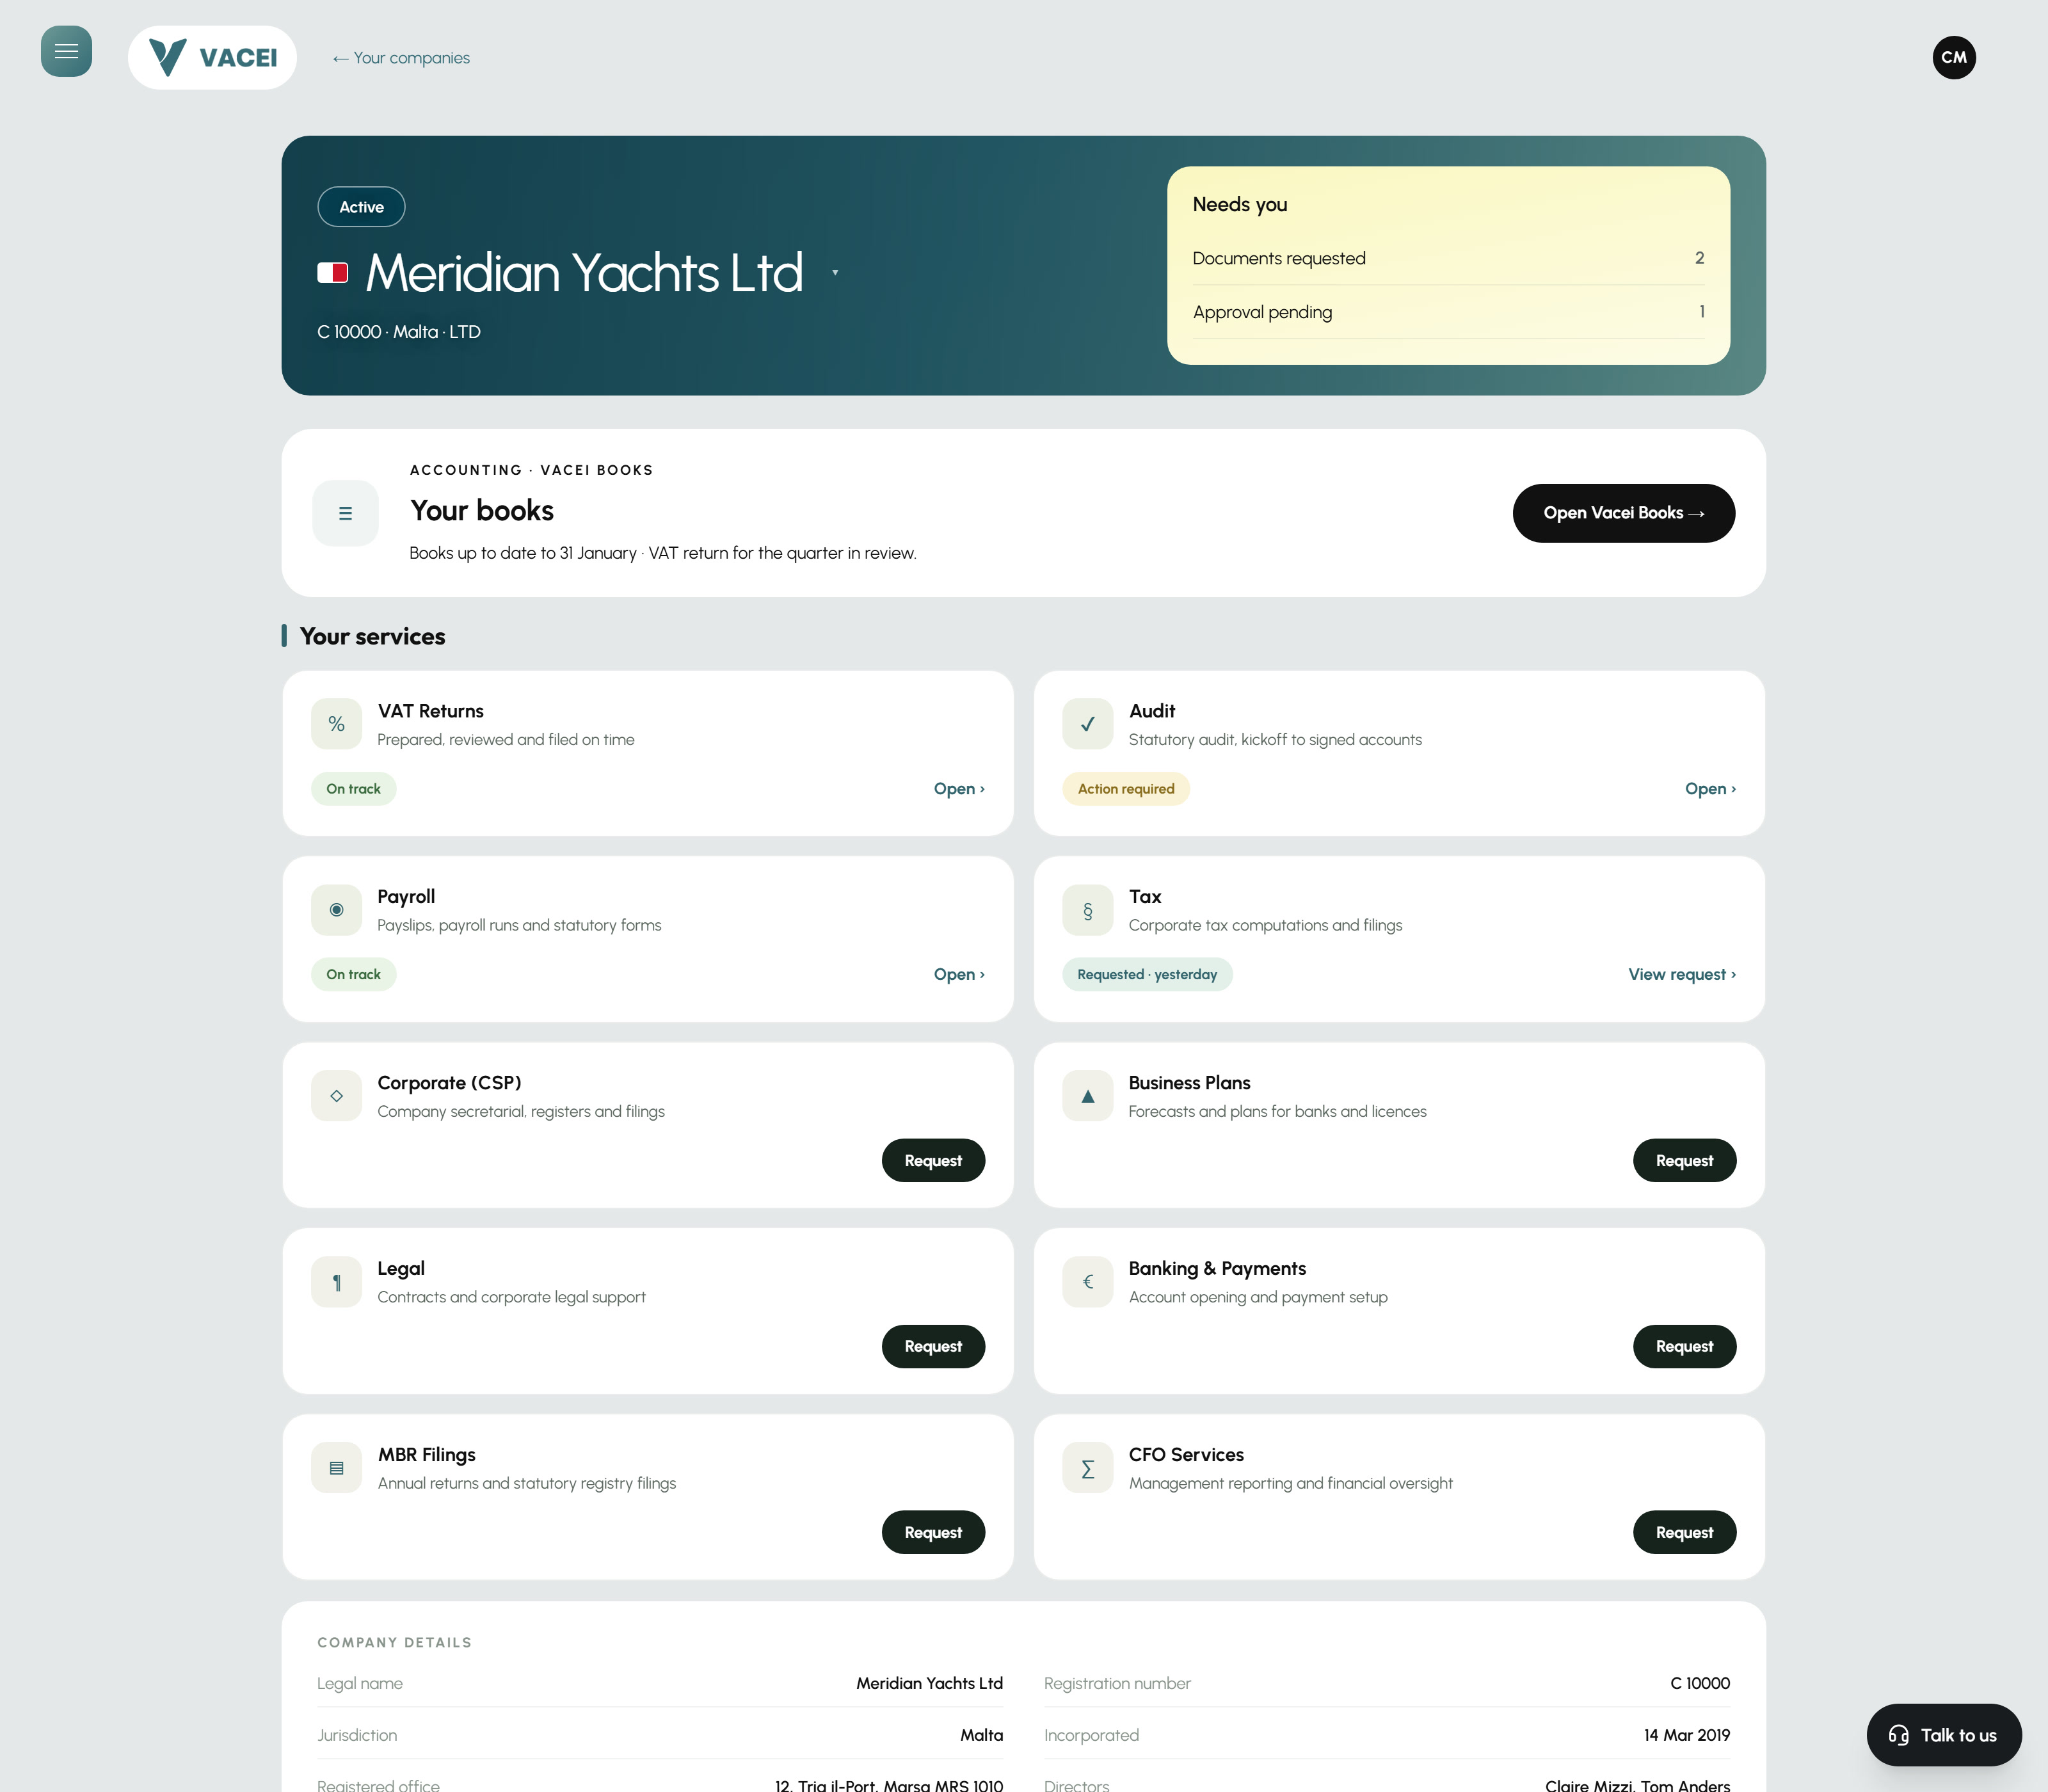Click the Legal name value Meridian Yachts Ltd
This screenshot has height=1792, width=2048.
point(929,1683)
